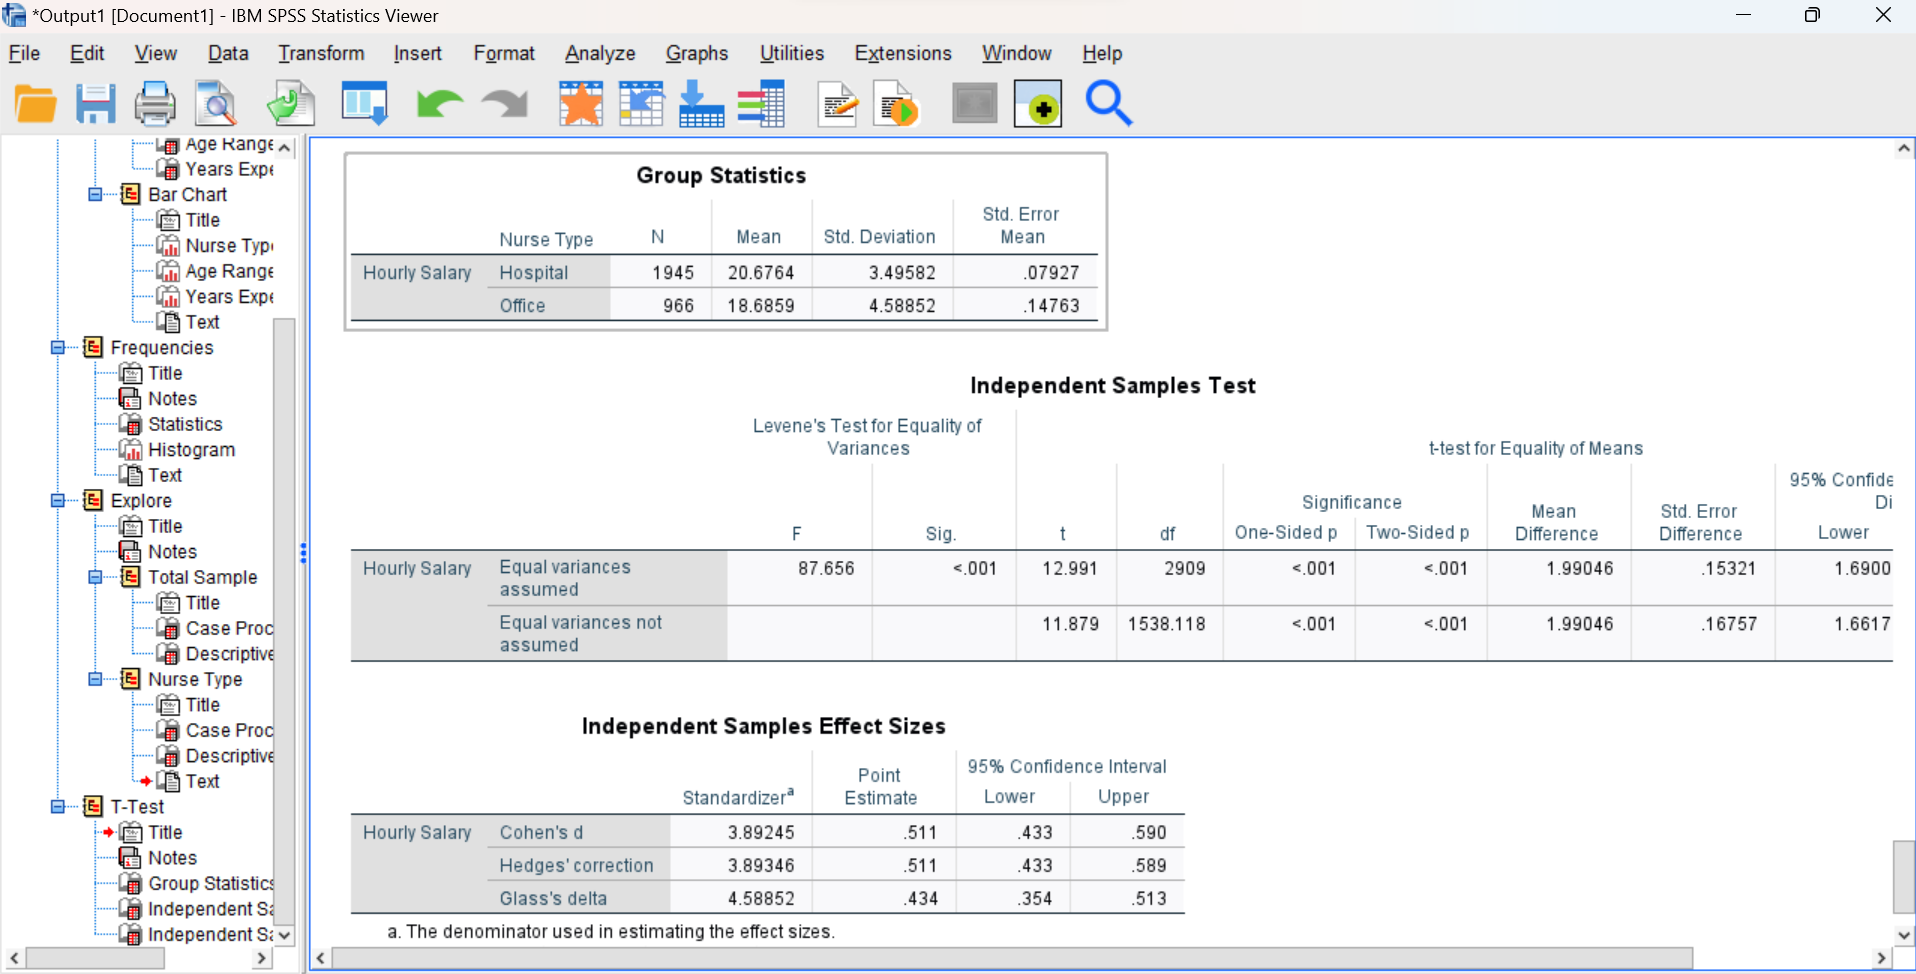Open the Data menu
1916x974 pixels.
pyautogui.click(x=228, y=53)
